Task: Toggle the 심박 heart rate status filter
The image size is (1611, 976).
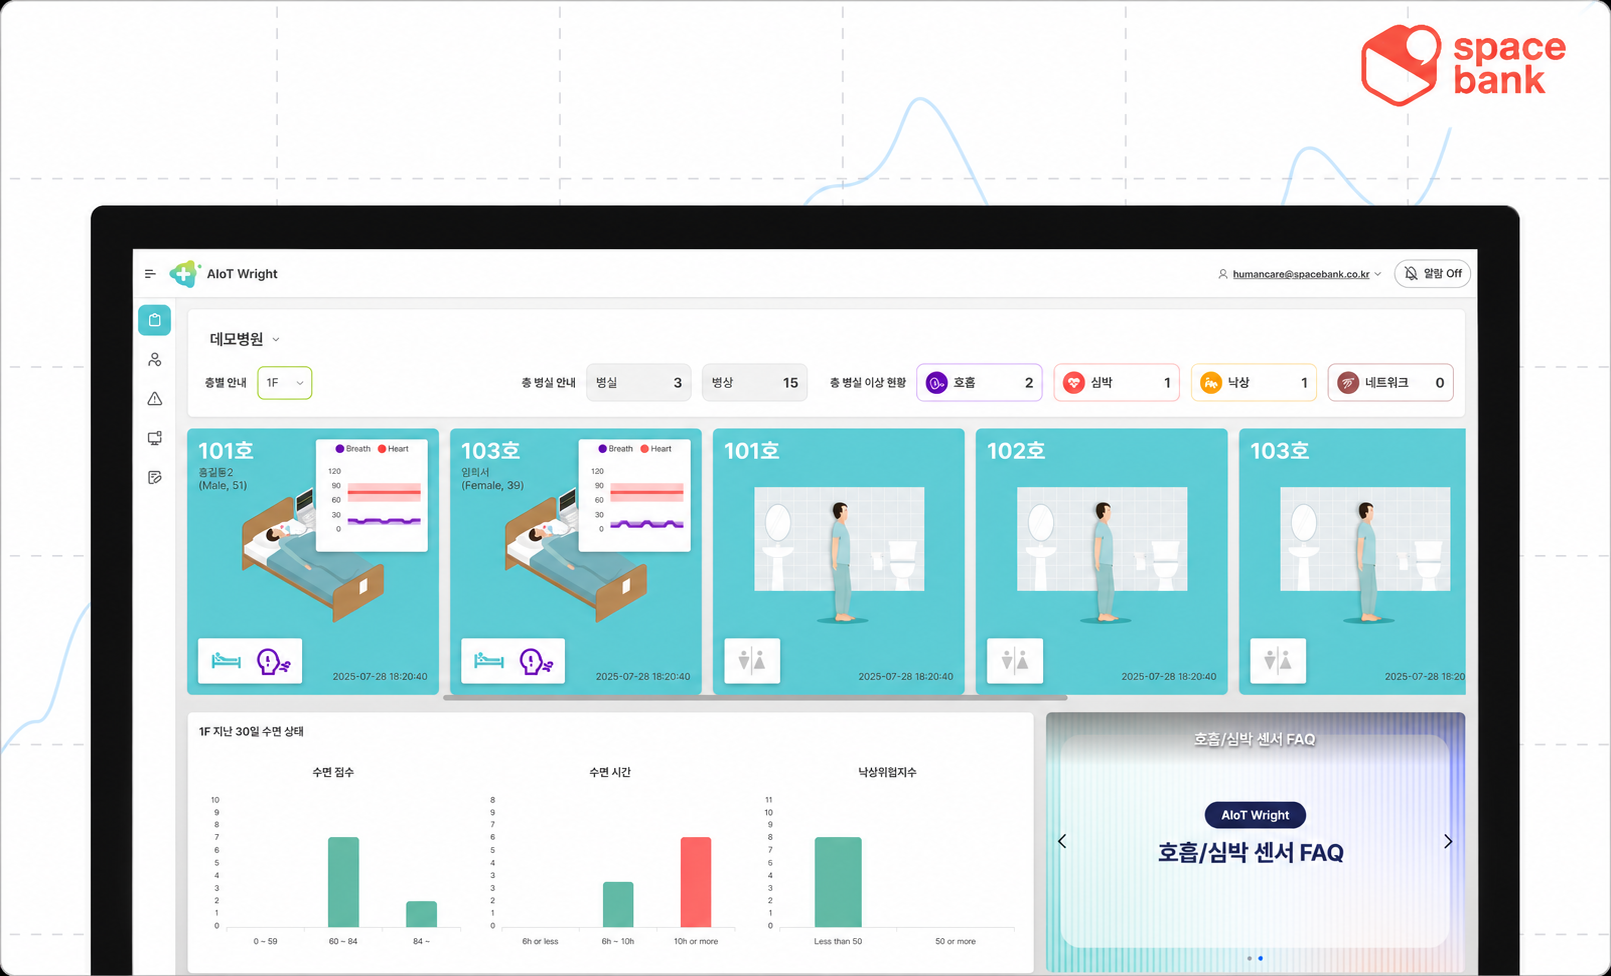Action: tap(1117, 382)
